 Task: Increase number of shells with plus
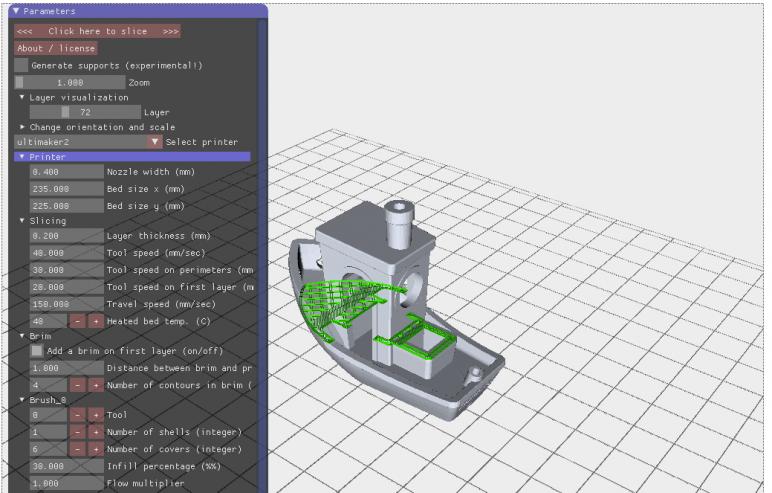96,432
